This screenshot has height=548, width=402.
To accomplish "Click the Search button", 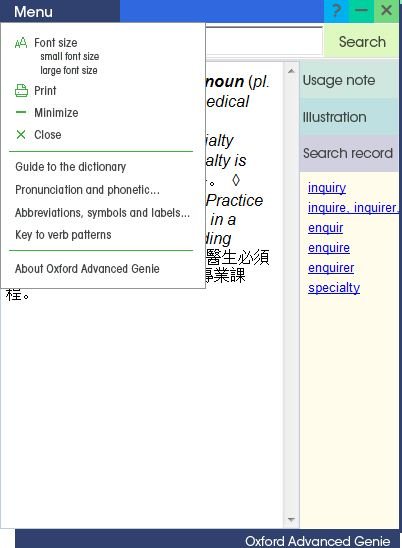I will 362,42.
